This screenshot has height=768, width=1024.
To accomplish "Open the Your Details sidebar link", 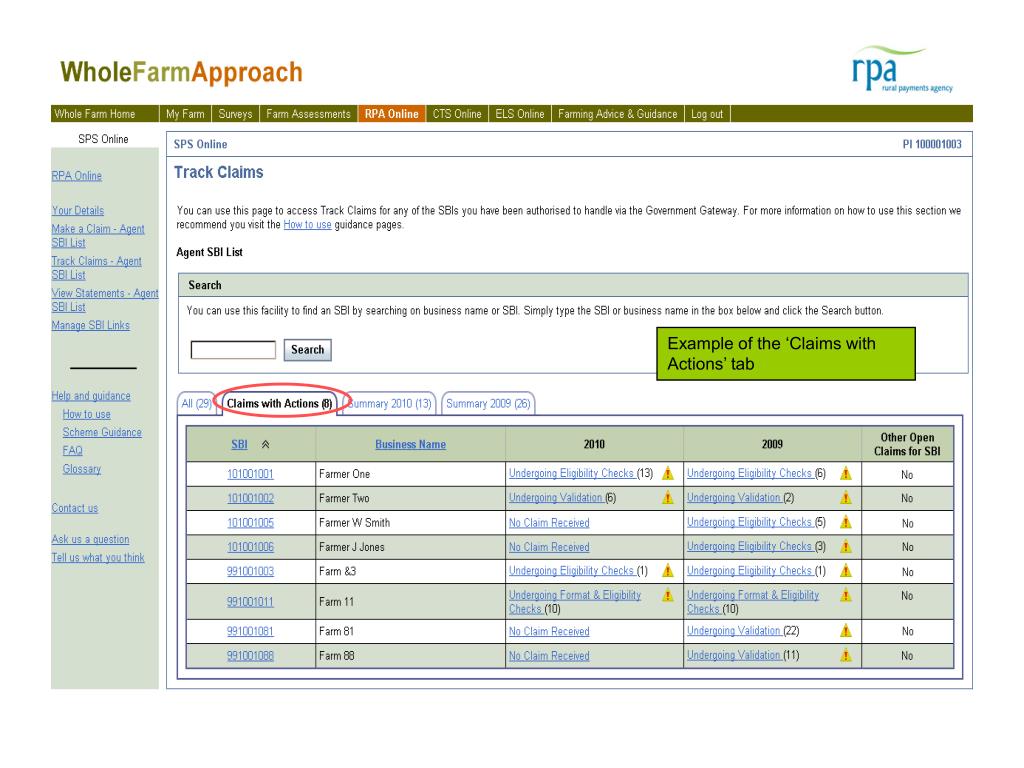I will [x=78, y=210].
